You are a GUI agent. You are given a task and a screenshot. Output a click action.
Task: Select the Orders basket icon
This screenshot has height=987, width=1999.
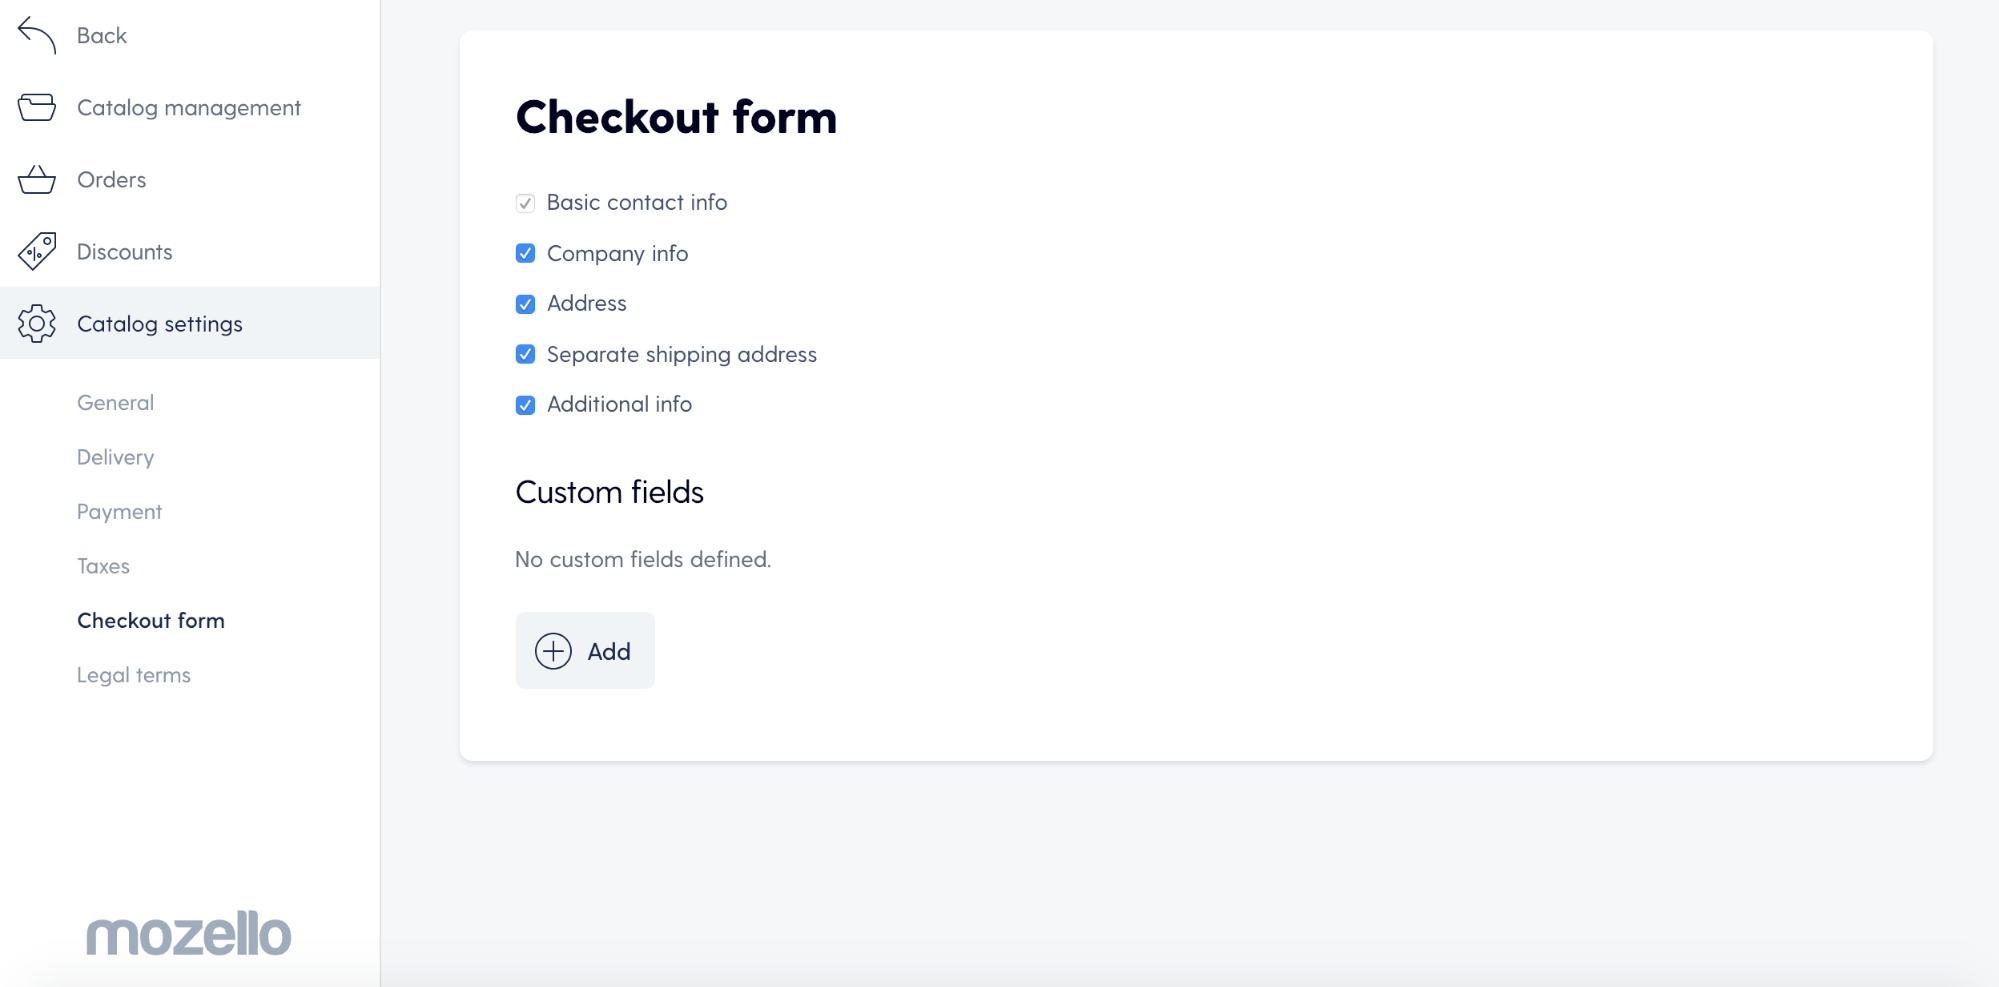37,179
